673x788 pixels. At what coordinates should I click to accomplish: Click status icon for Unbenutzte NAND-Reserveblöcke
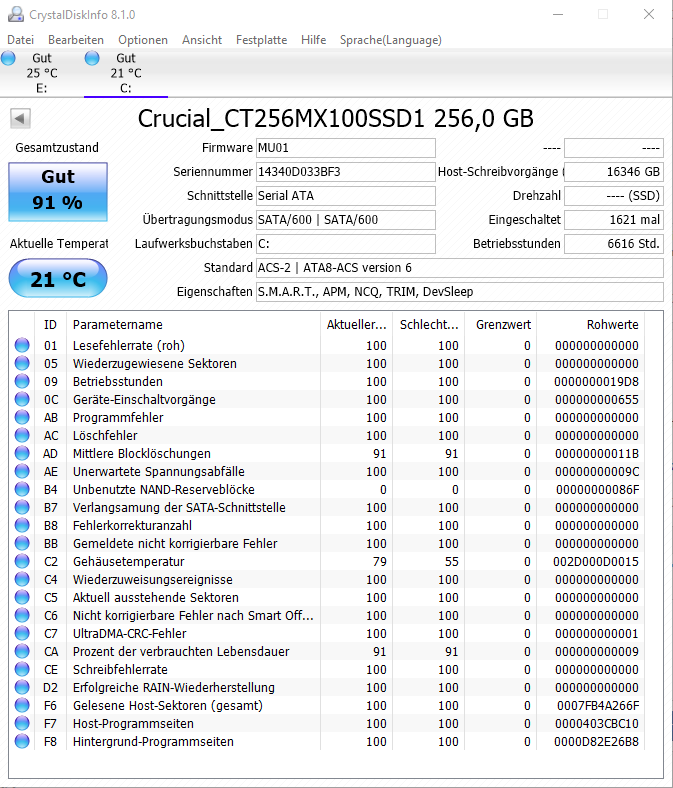[22, 489]
